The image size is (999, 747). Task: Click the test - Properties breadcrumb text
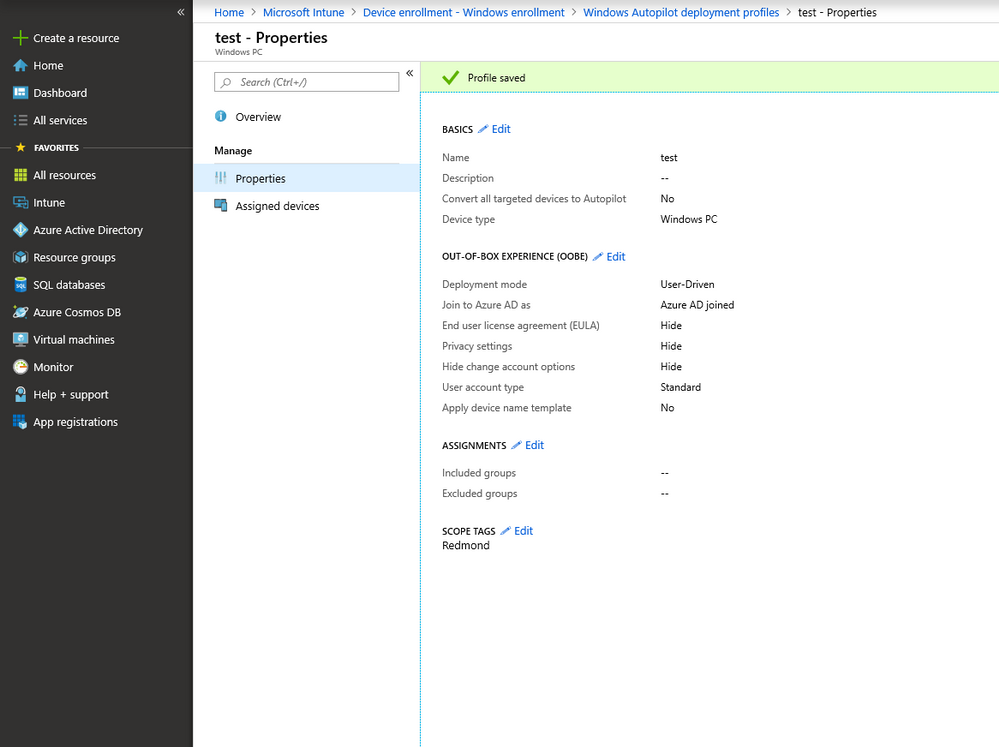837,12
